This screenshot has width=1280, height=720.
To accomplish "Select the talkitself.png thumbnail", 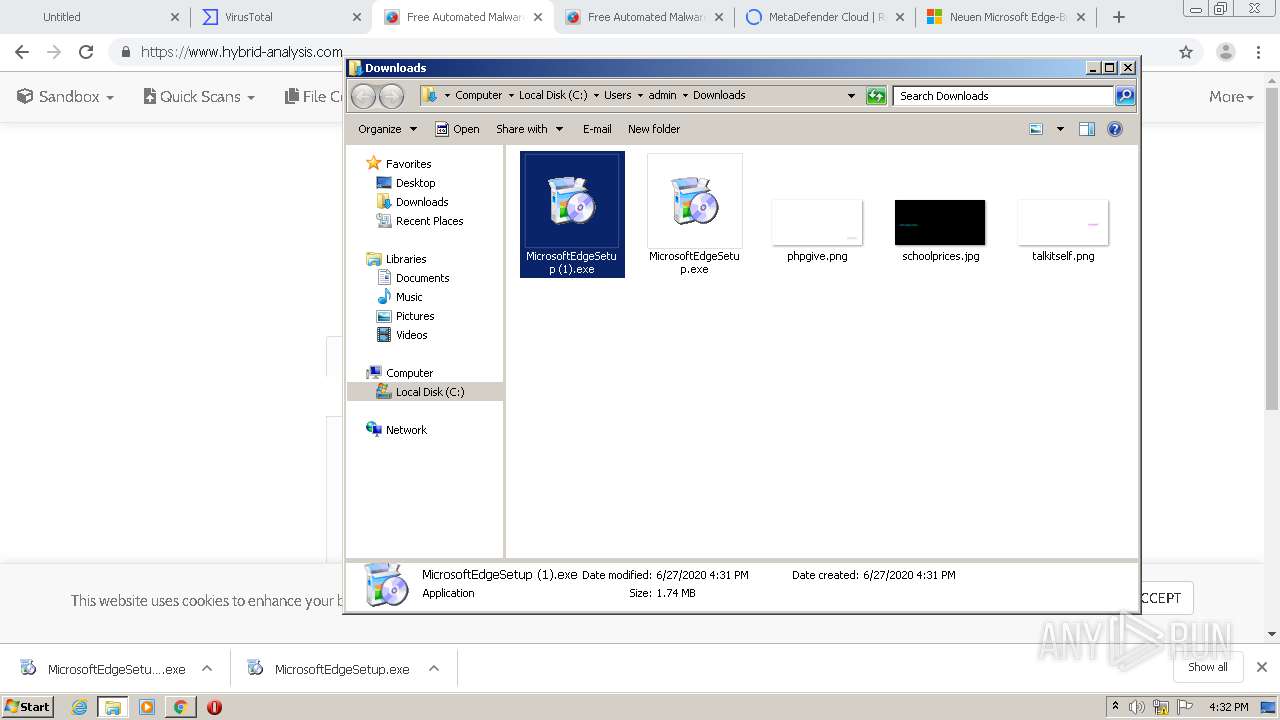I will [x=1063, y=222].
